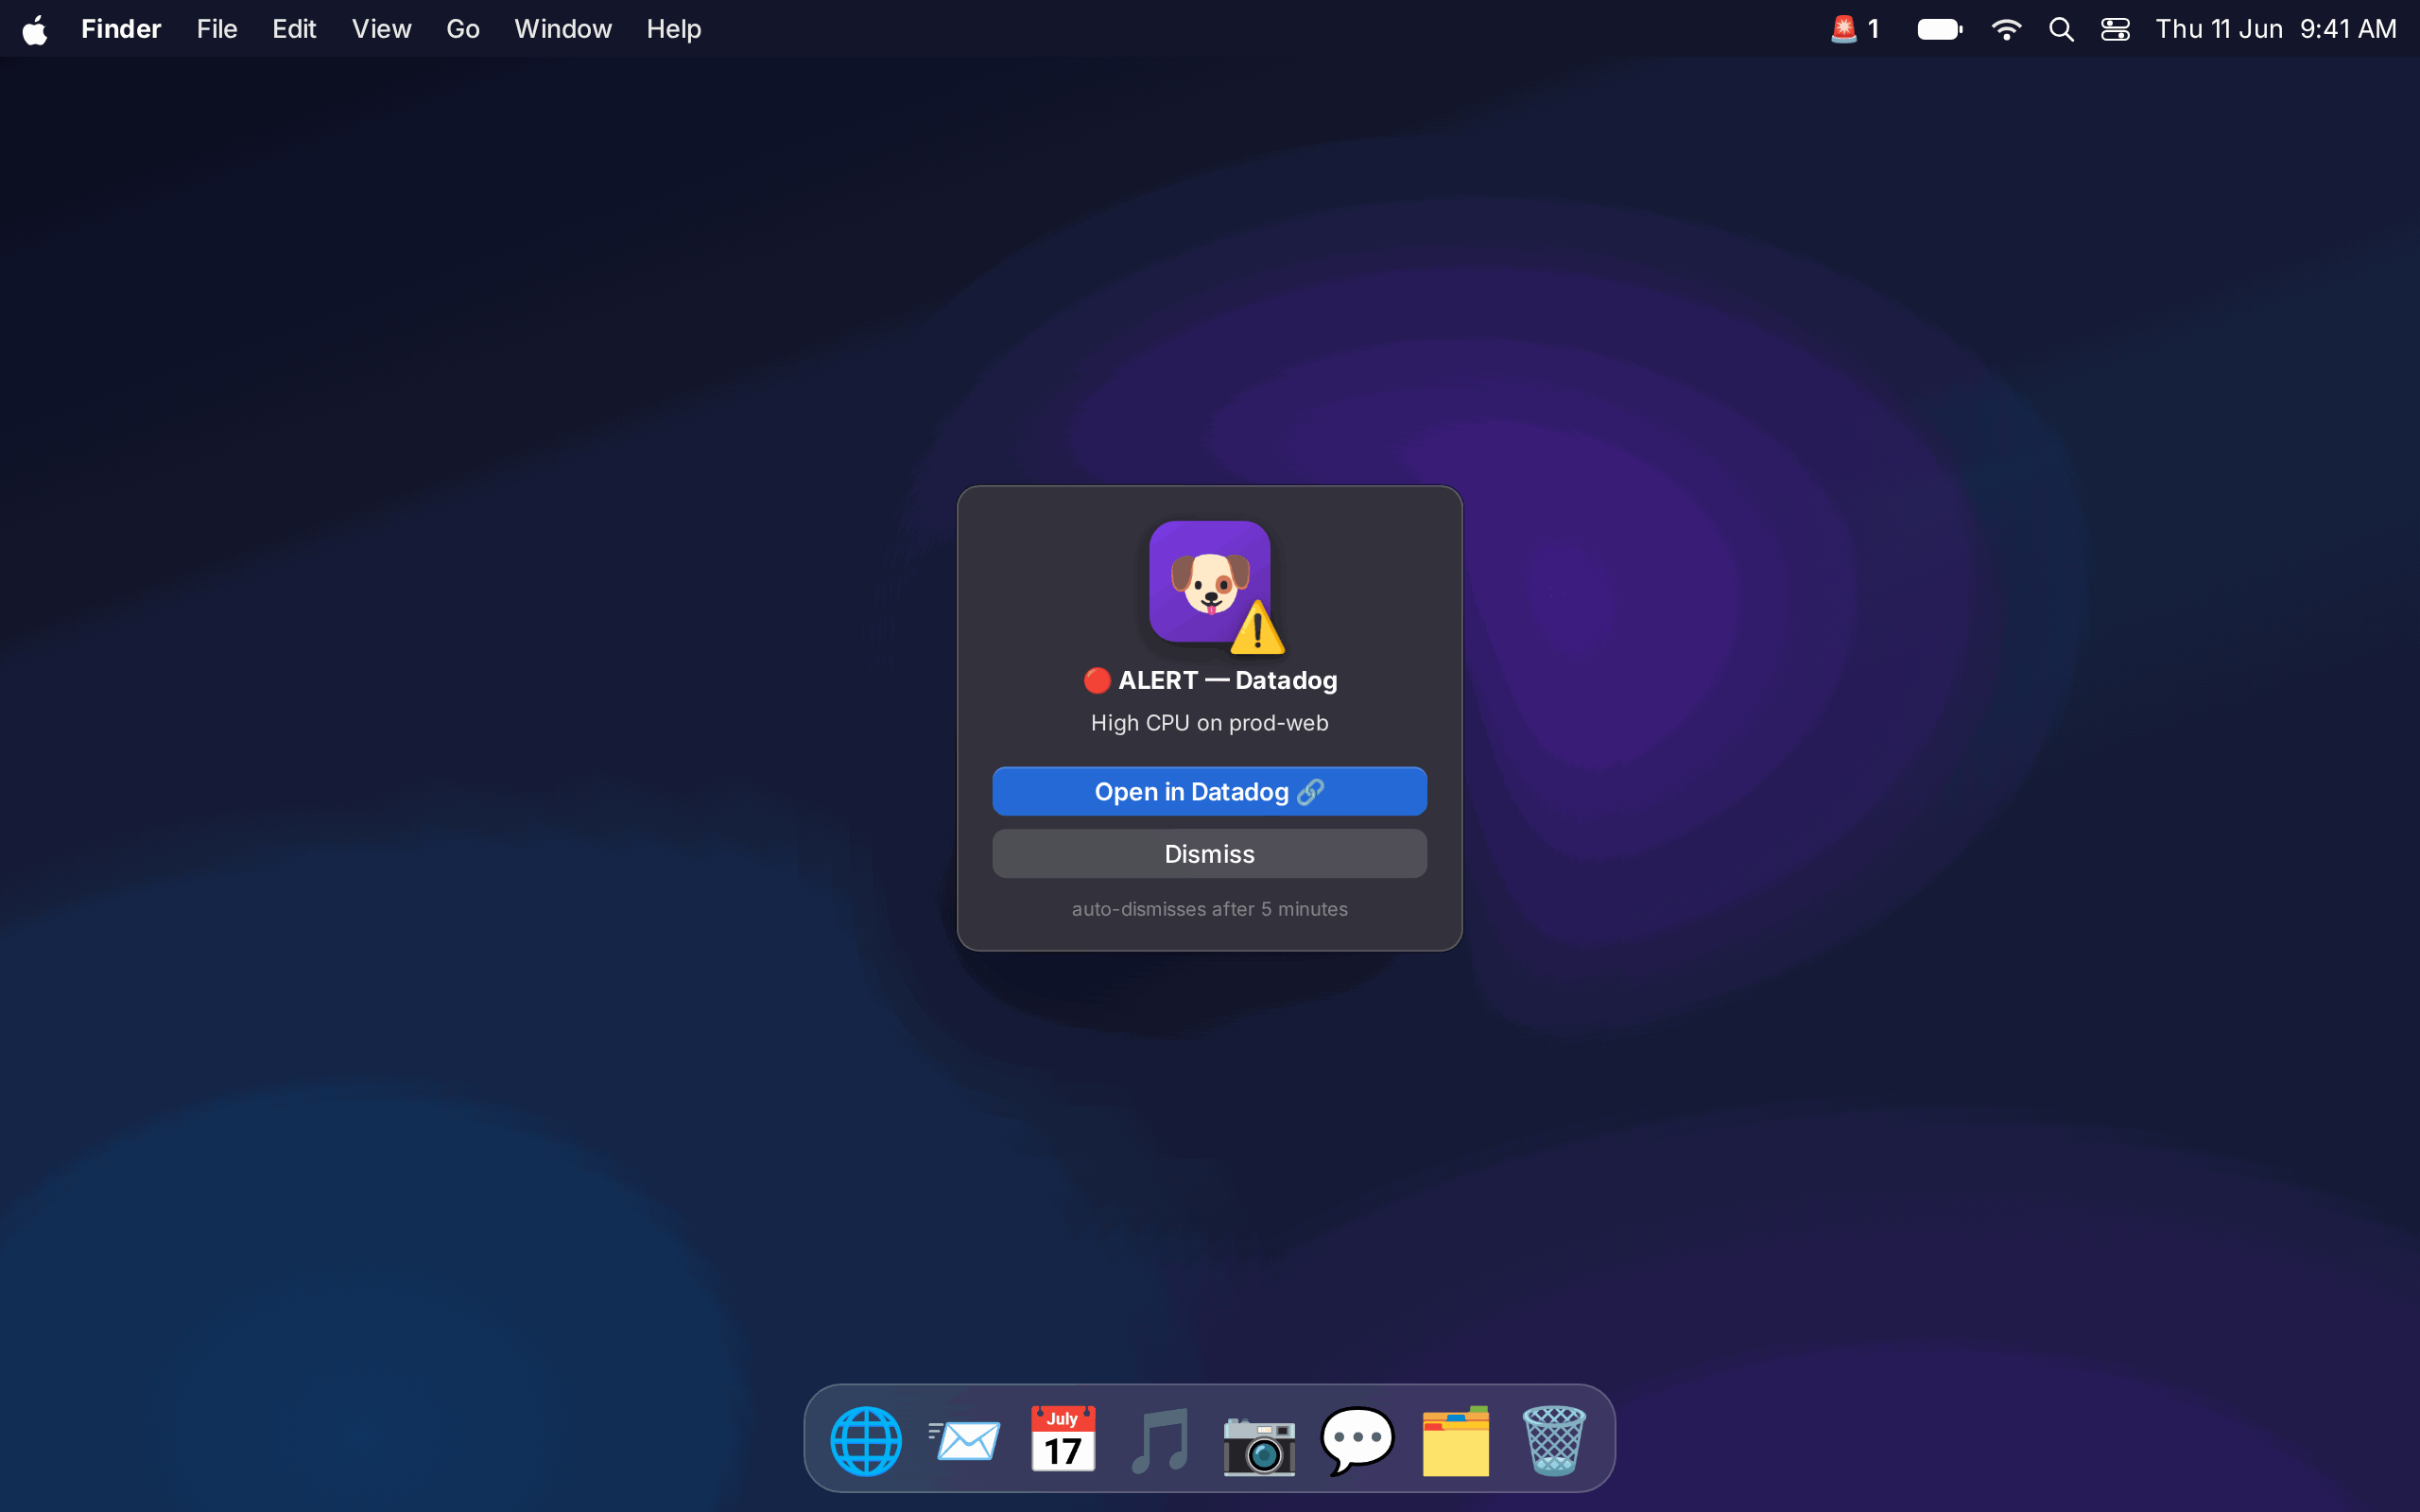Open the Messages speech bubble in Dock

tap(1357, 1441)
